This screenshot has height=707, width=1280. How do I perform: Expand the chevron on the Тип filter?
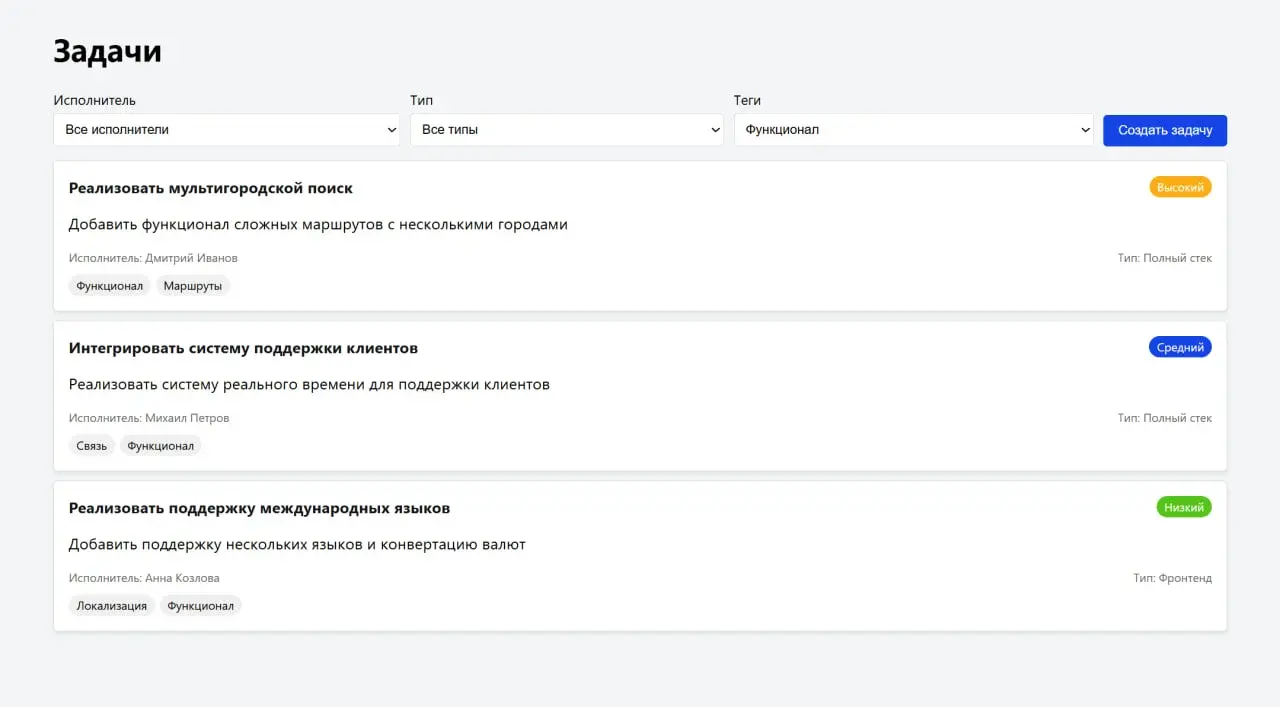coord(714,130)
